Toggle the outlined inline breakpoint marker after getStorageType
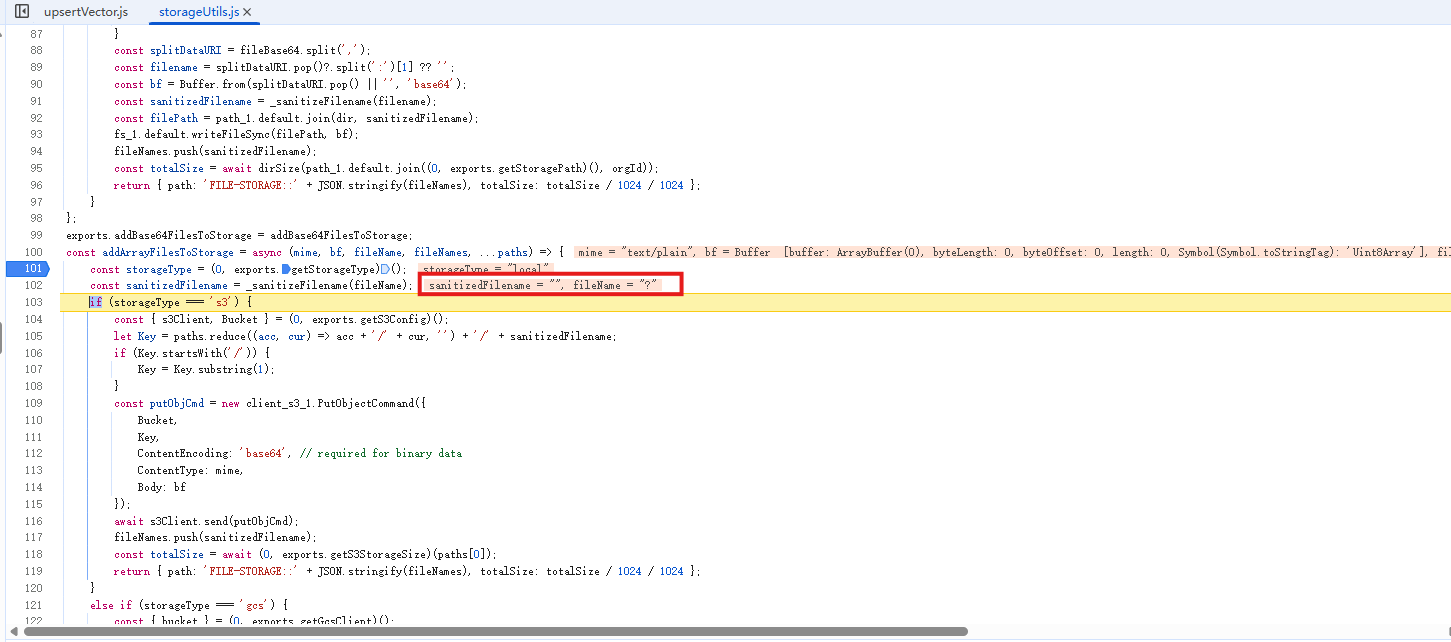The width and height of the screenshot is (1451, 642). (x=384, y=269)
